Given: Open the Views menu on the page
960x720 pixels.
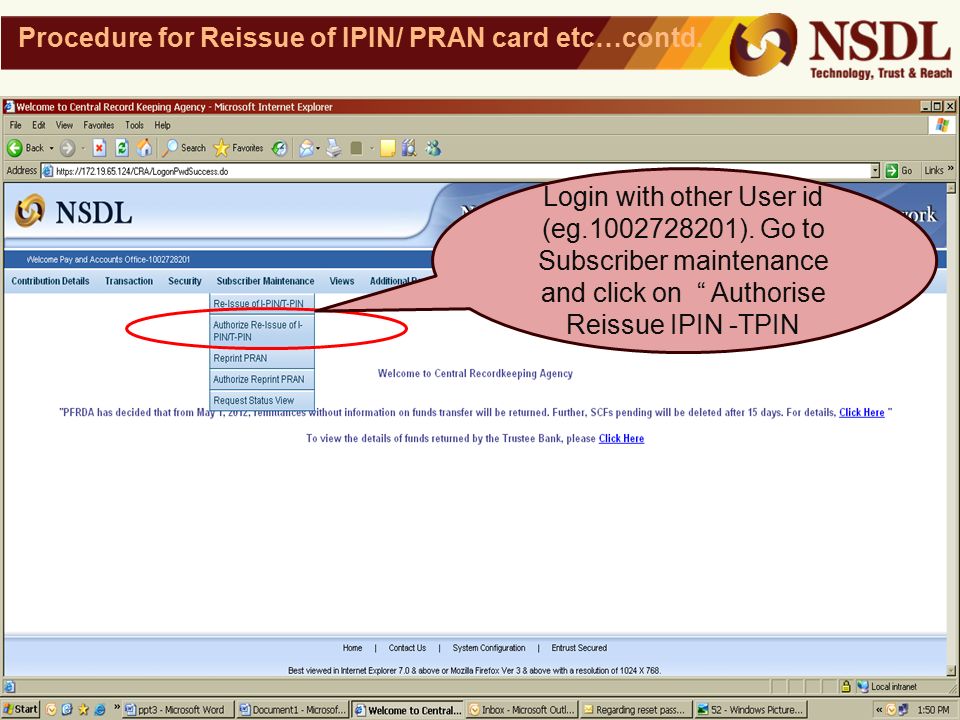Looking at the screenshot, I should pyautogui.click(x=342, y=281).
